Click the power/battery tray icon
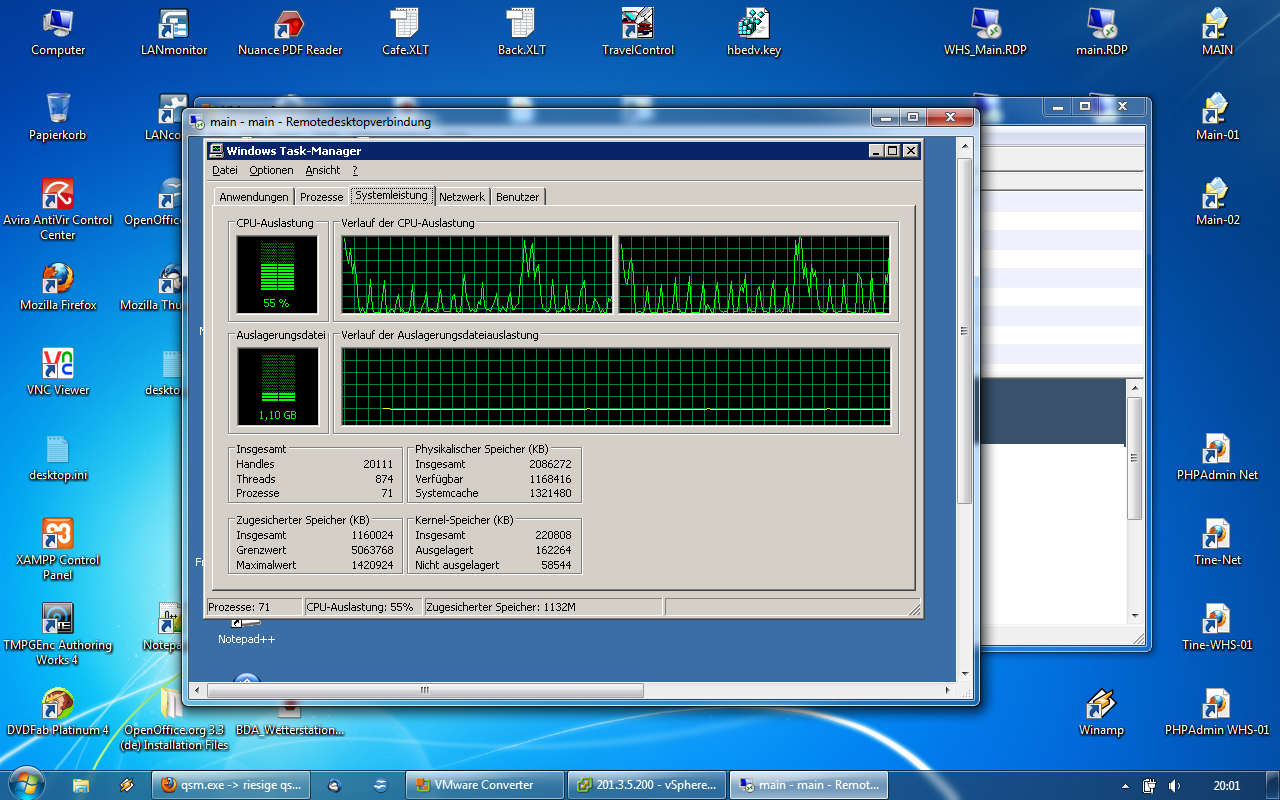 click(x=1150, y=786)
